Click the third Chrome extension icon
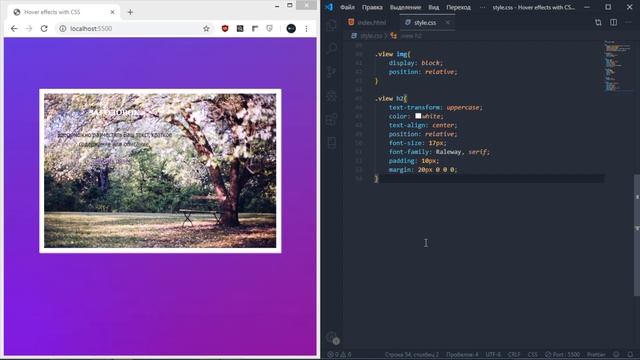640x360 pixels. [255, 29]
